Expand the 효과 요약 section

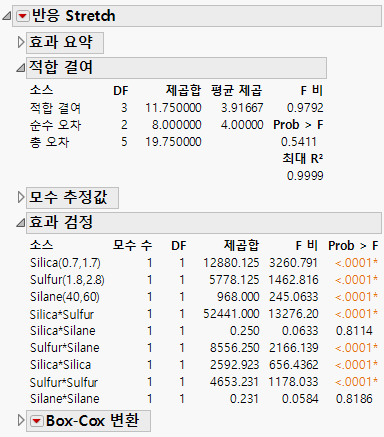click(21, 42)
